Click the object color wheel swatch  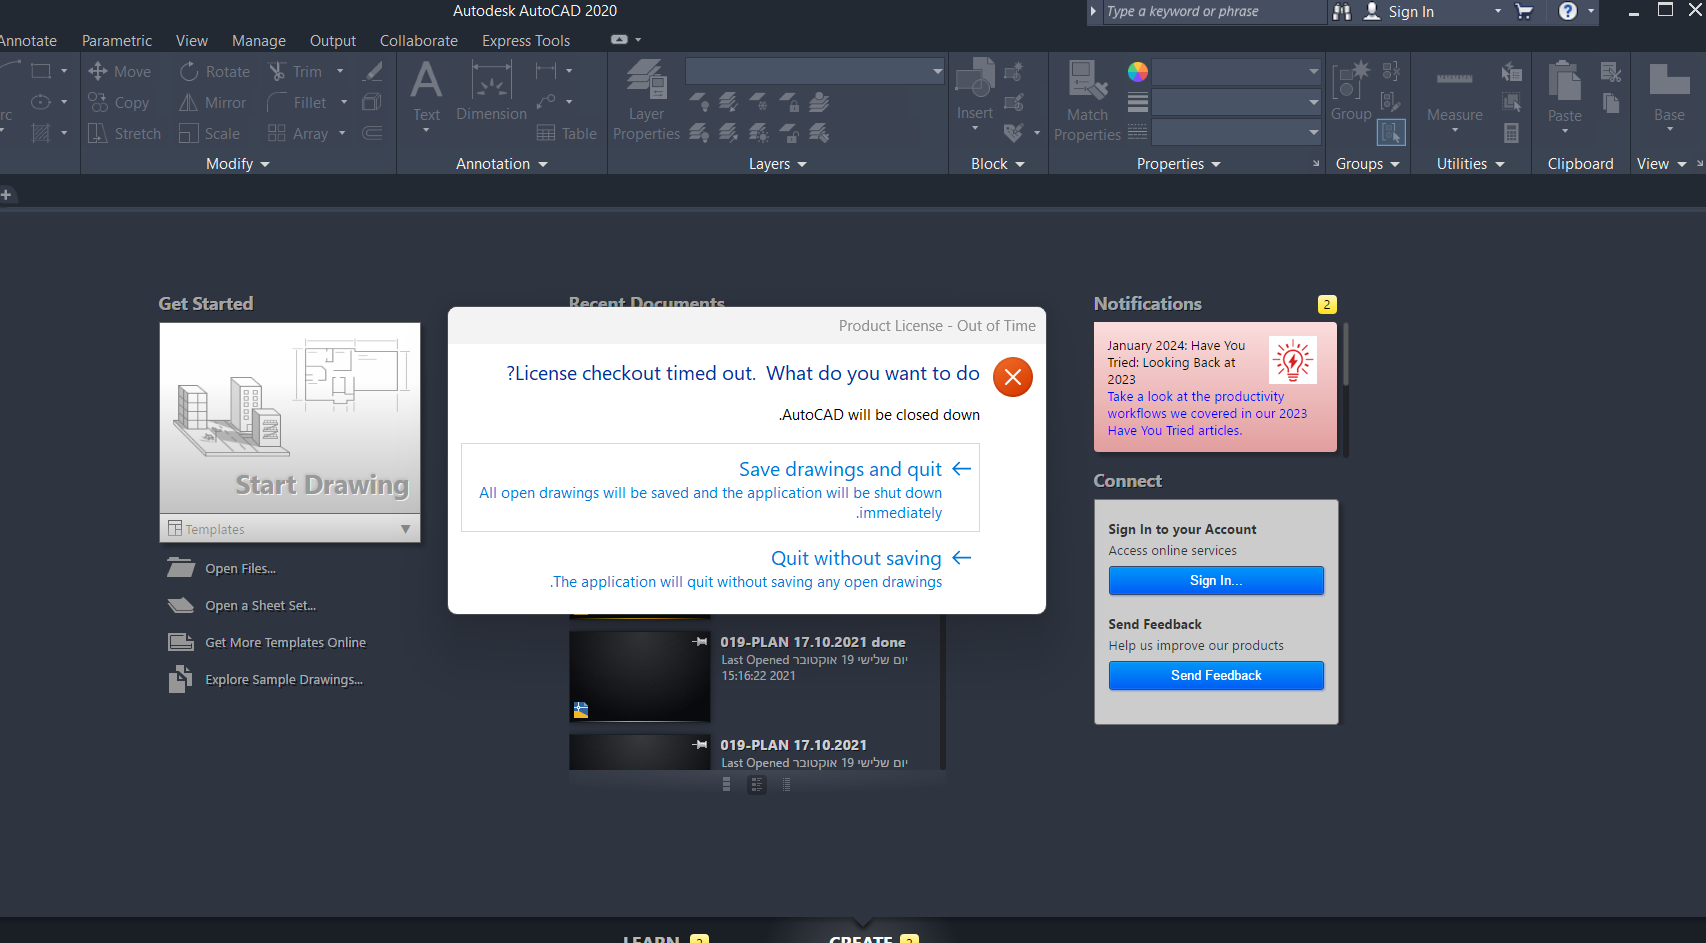(1138, 72)
